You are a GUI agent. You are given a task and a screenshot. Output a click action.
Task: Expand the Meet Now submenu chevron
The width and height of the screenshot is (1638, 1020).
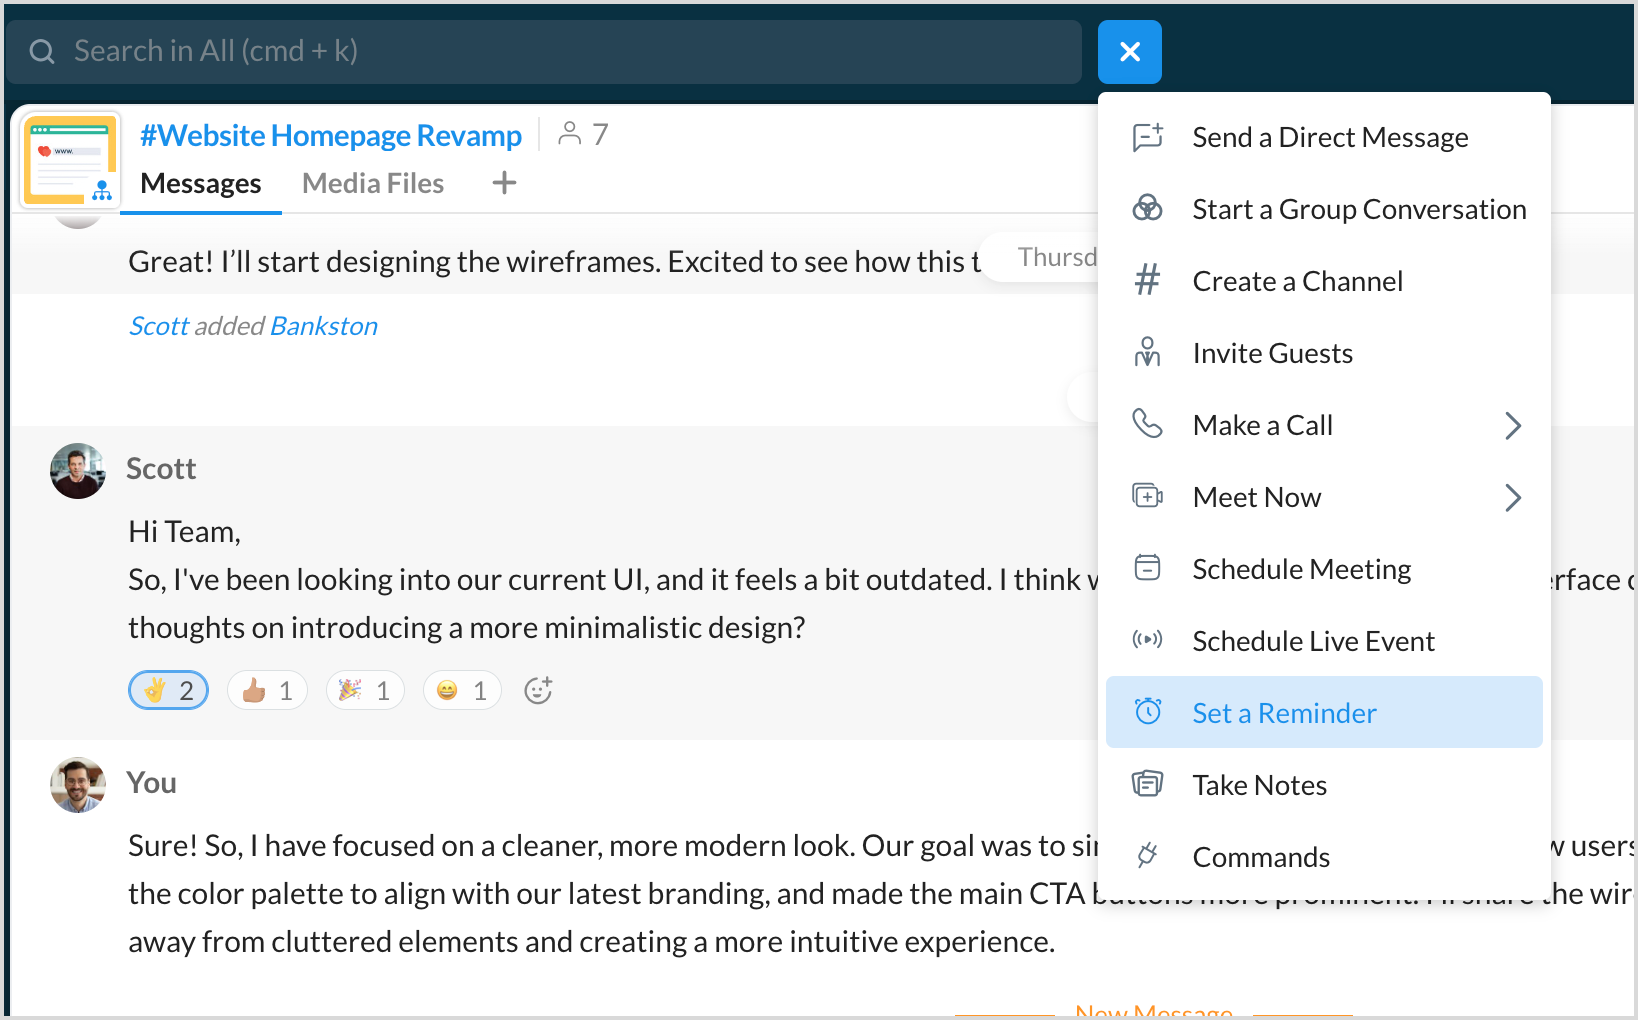click(x=1512, y=498)
